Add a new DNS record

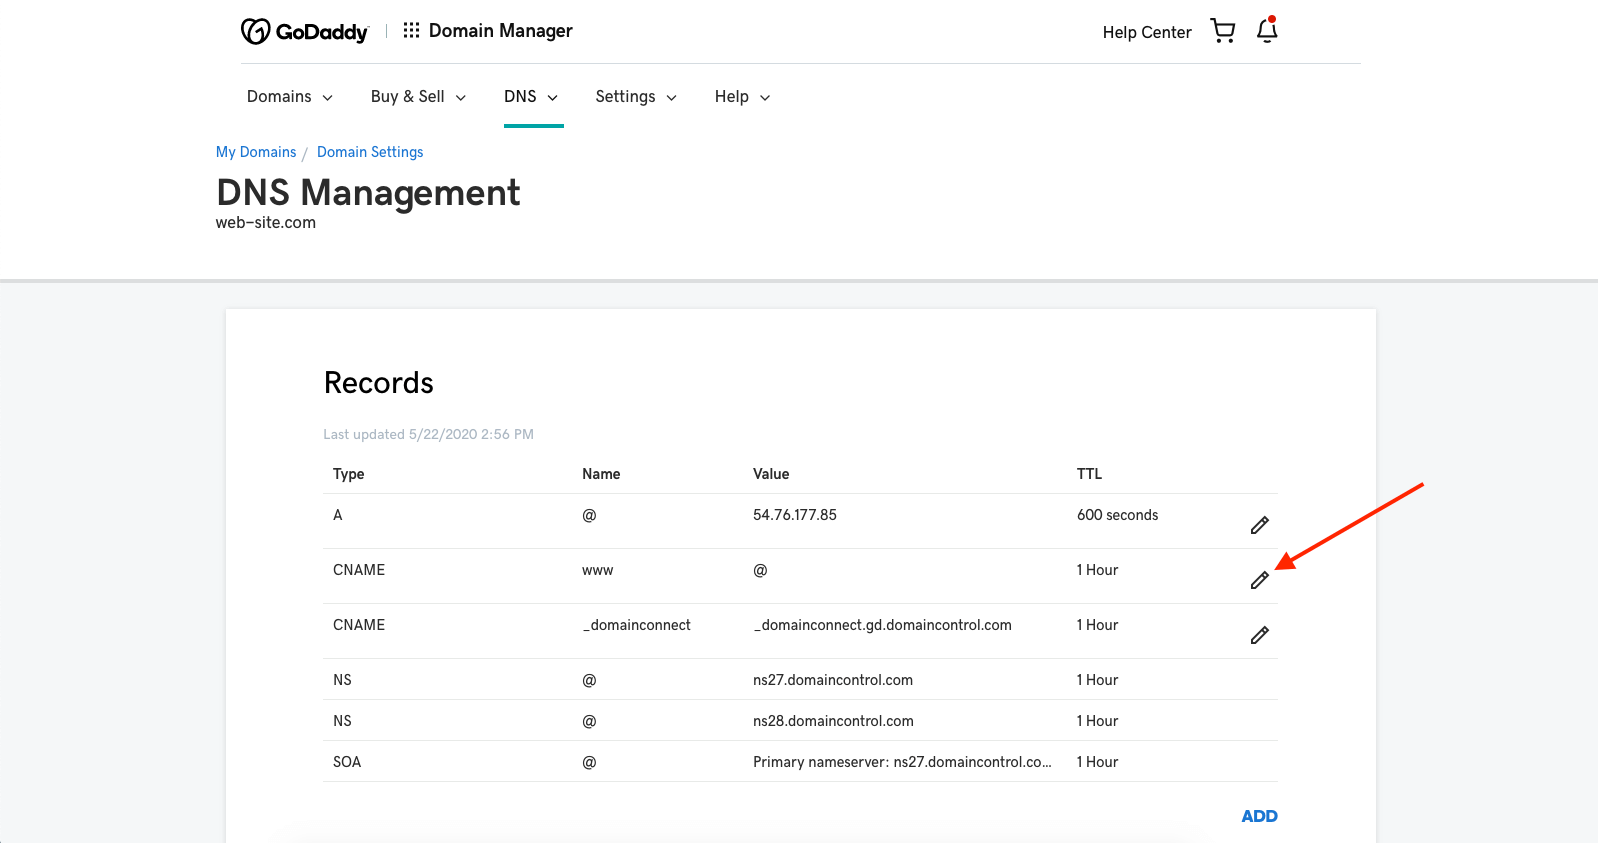click(1259, 816)
